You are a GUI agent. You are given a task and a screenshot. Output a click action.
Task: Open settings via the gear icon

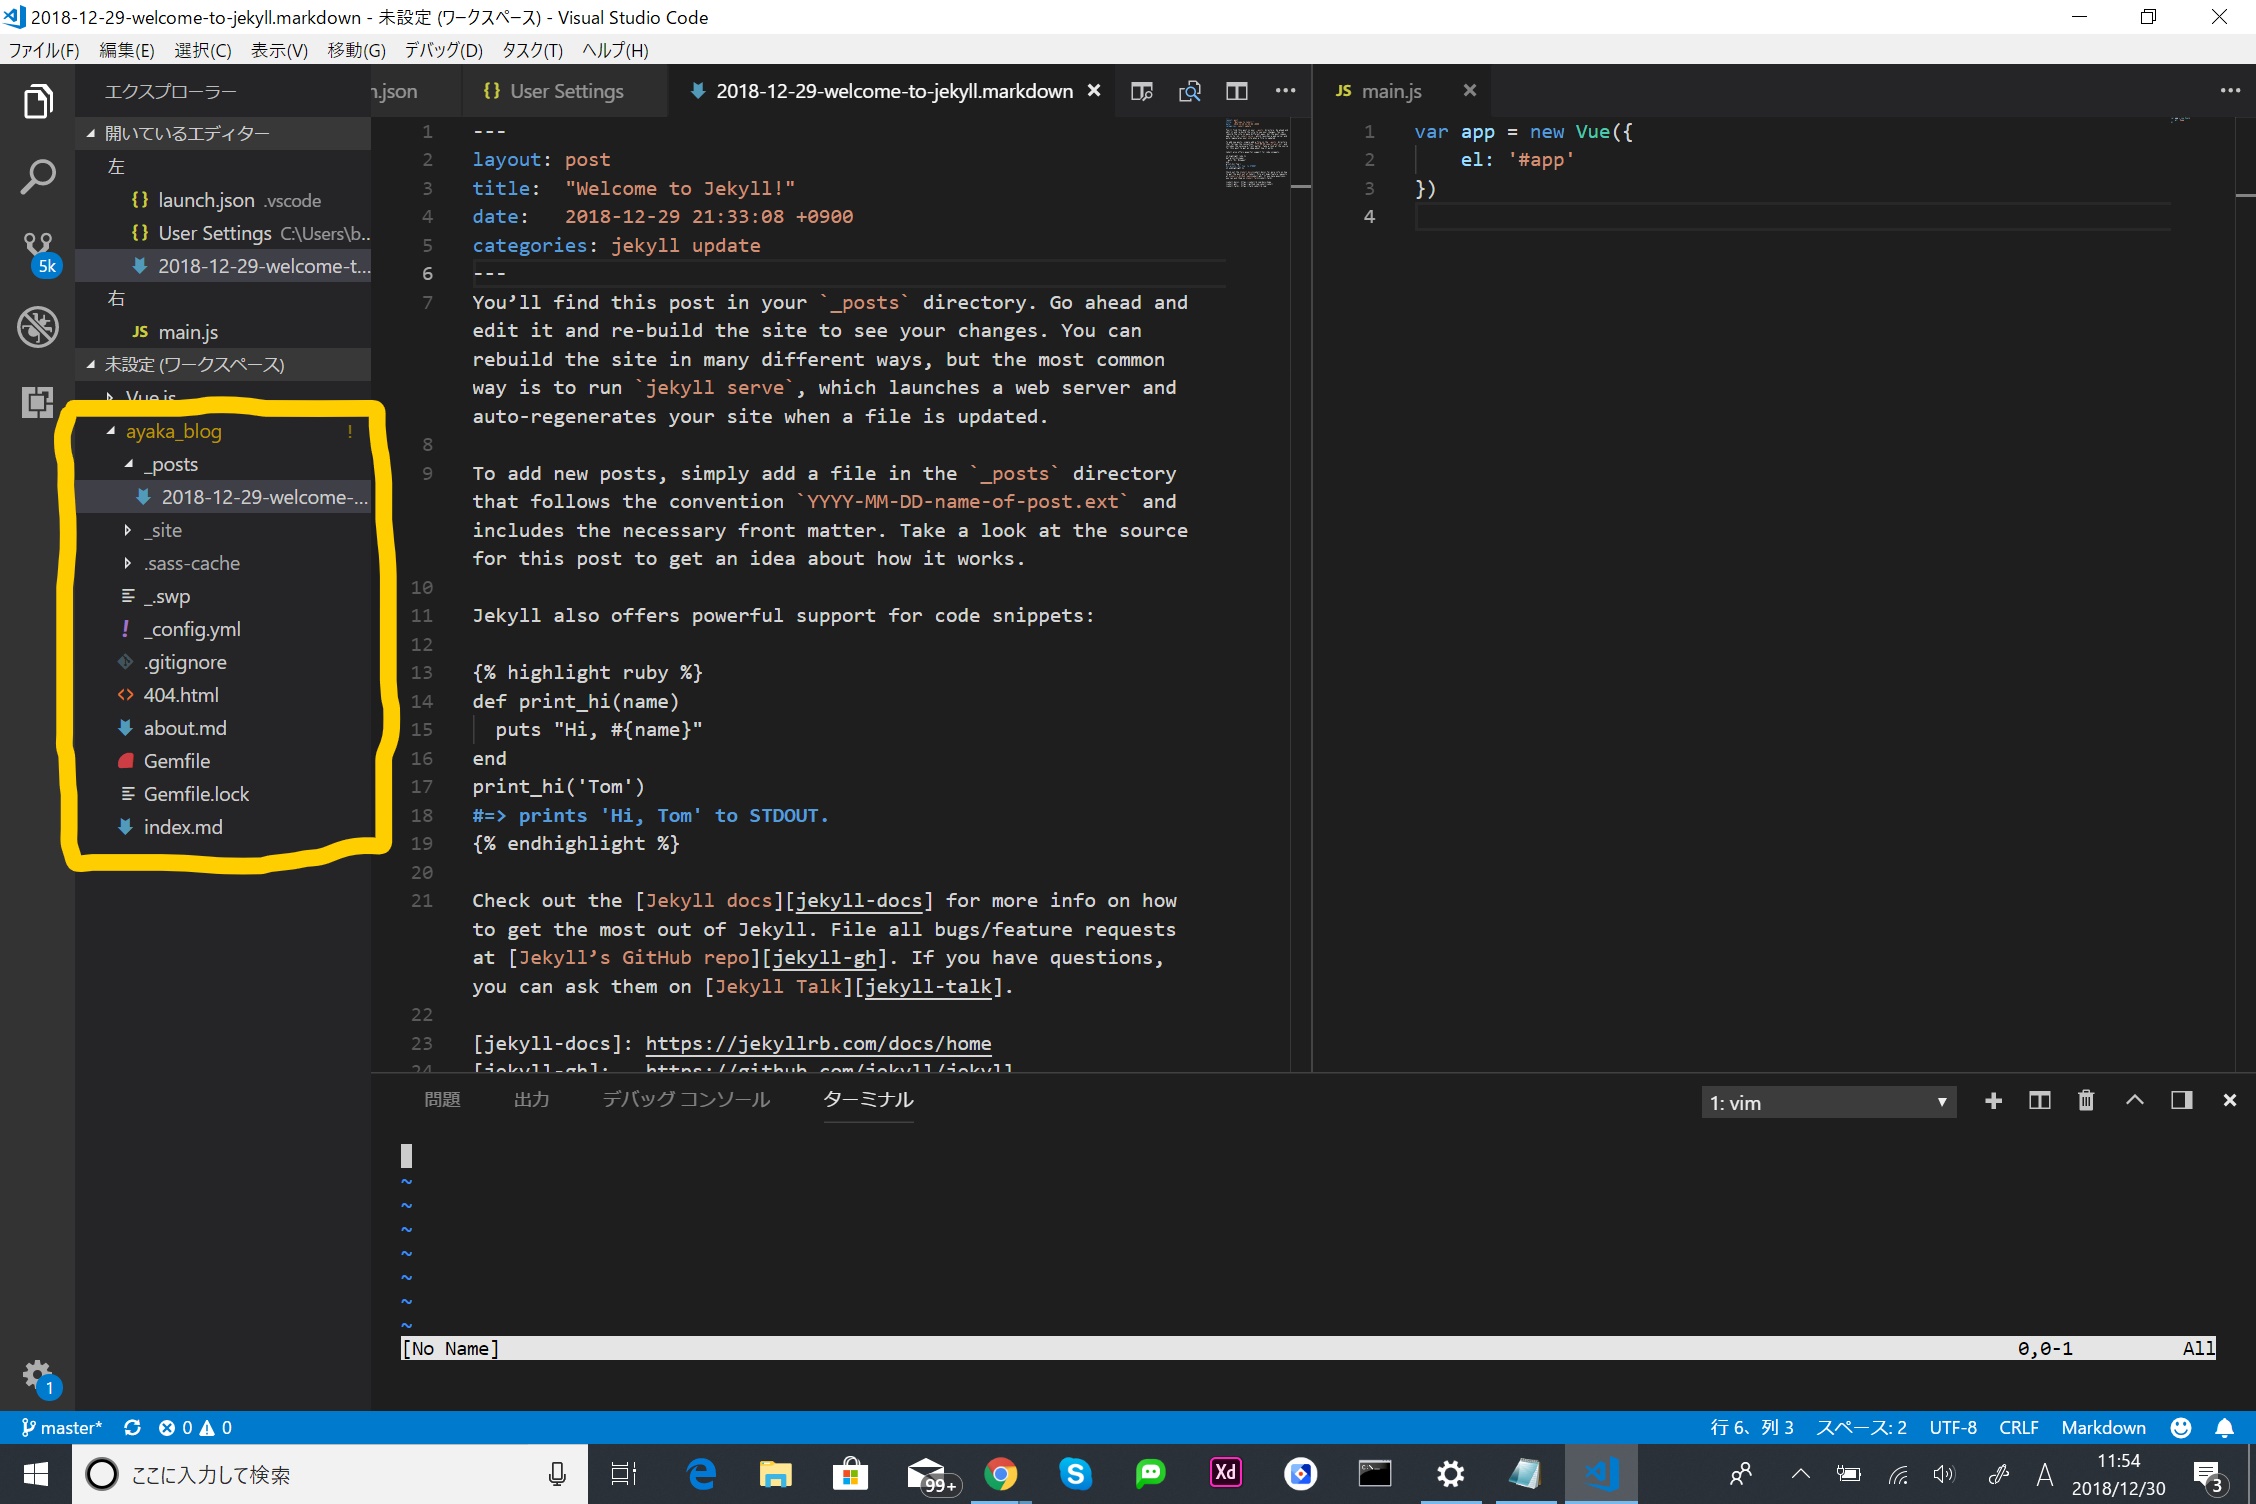tap(38, 1374)
